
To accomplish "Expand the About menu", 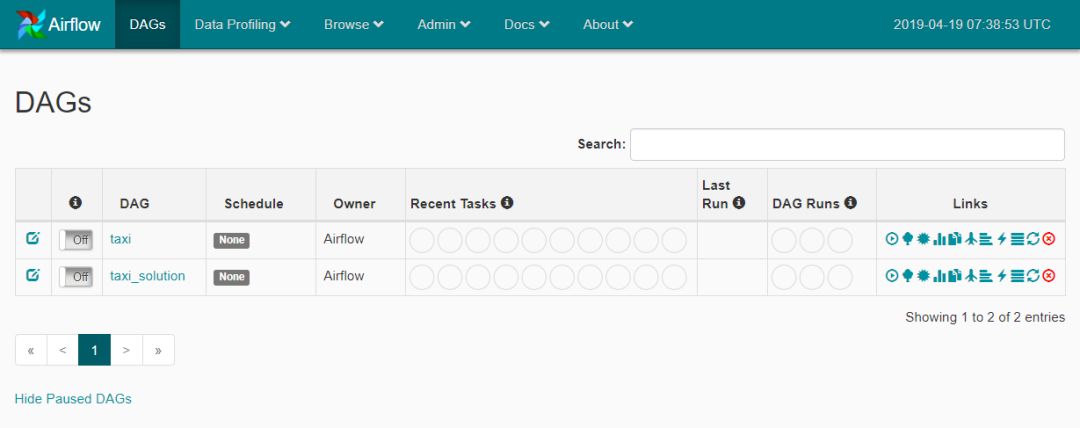I will (608, 24).
